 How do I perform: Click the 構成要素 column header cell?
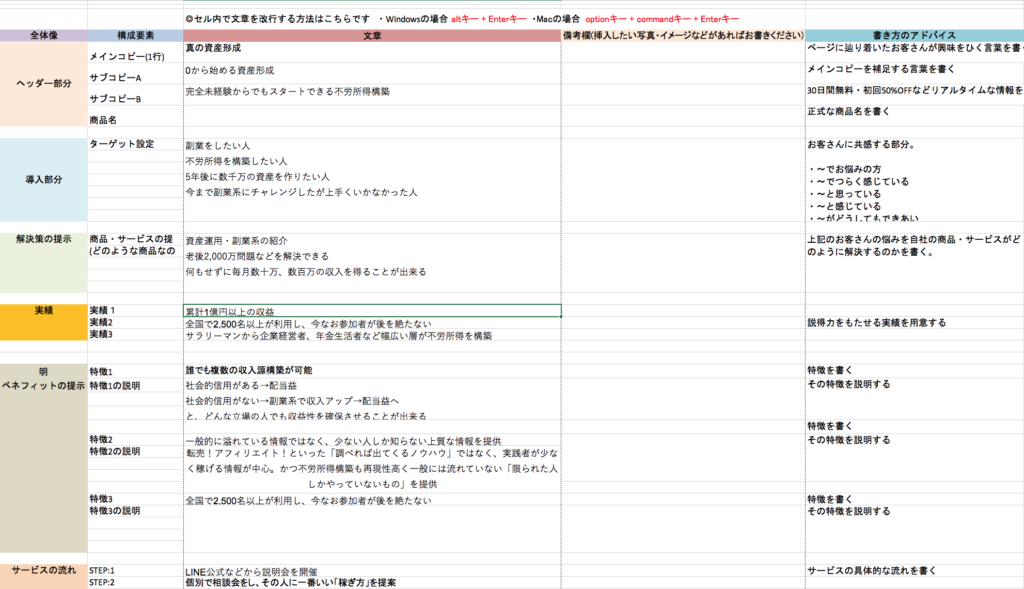coord(135,35)
